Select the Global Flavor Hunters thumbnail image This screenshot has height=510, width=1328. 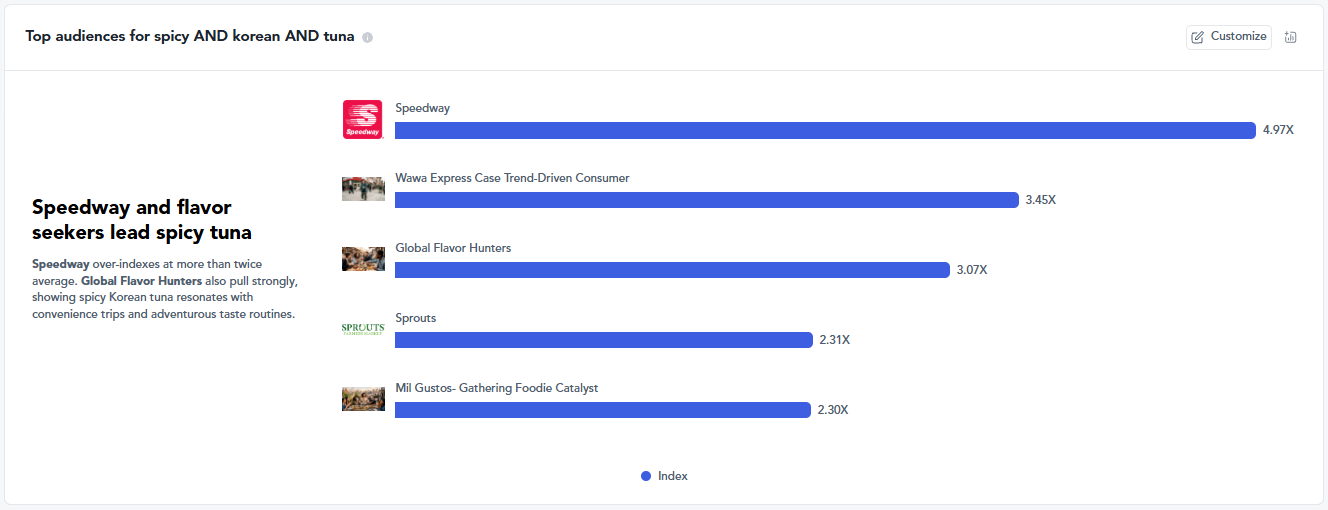click(x=363, y=259)
